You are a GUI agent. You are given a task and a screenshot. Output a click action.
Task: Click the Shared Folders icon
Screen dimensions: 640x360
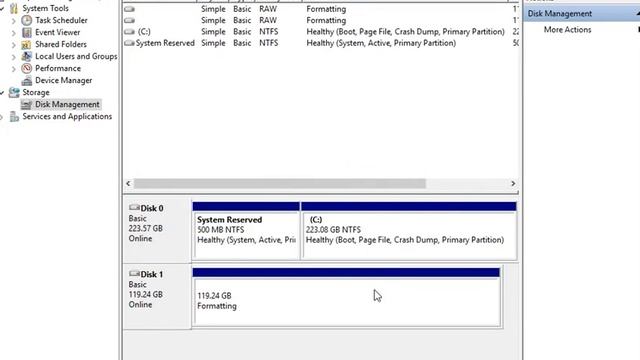coord(27,44)
